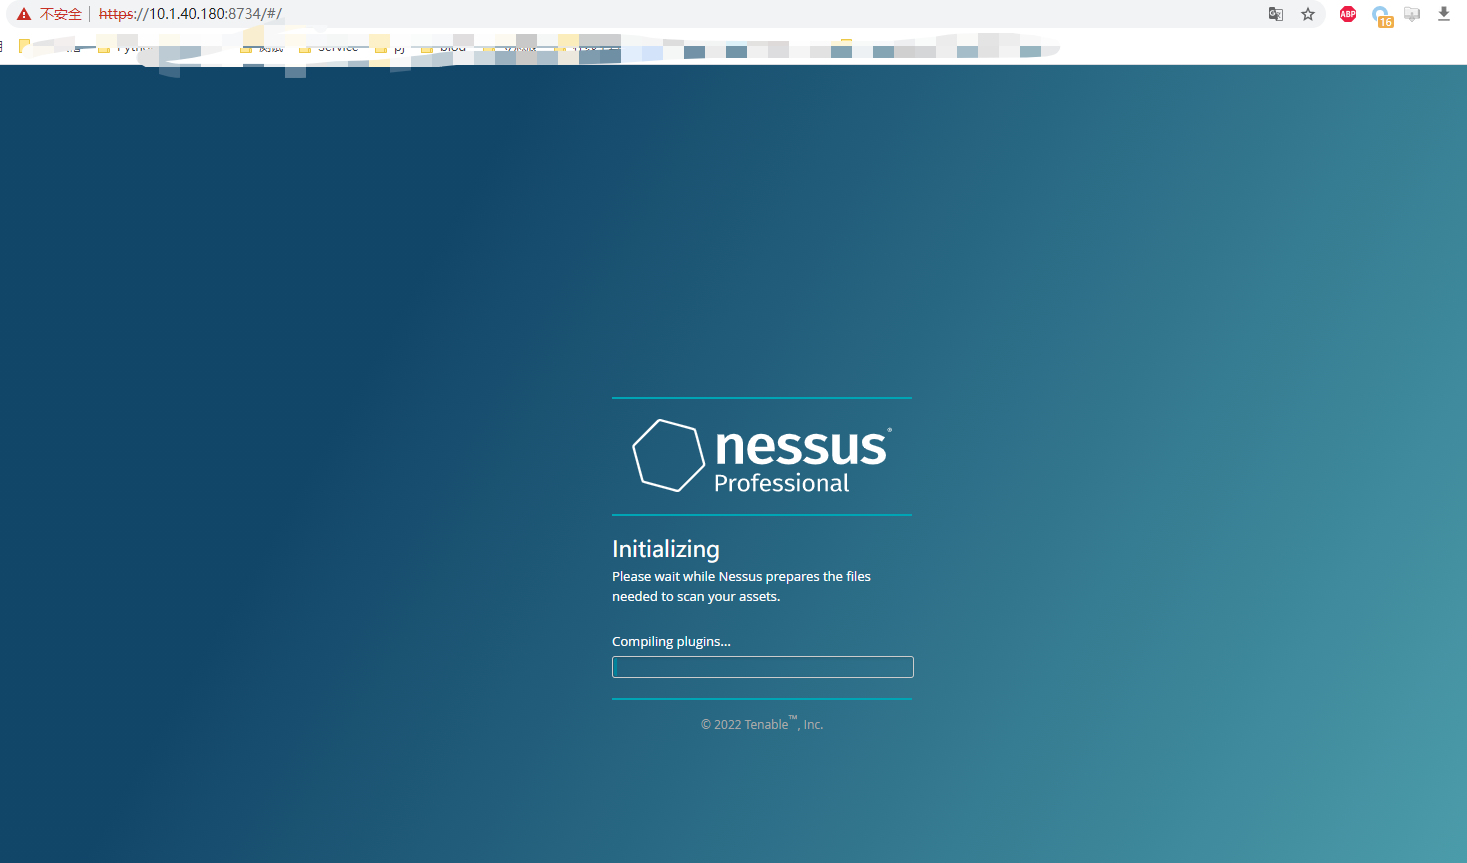
Task: Click the 'Professional' edition label
Action: pyautogui.click(x=782, y=483)
